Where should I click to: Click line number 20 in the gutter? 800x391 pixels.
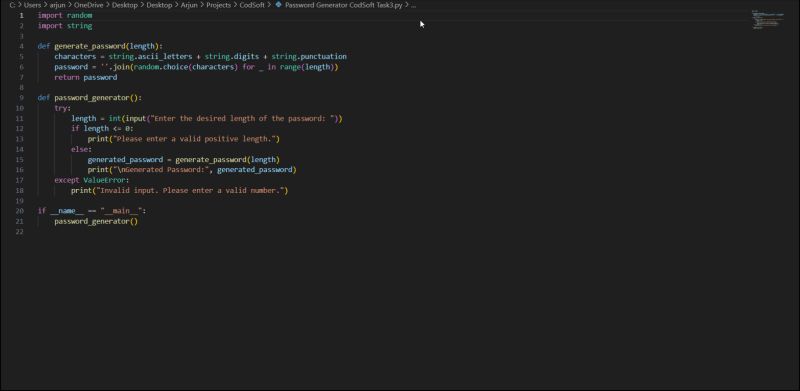coord(19,211)
